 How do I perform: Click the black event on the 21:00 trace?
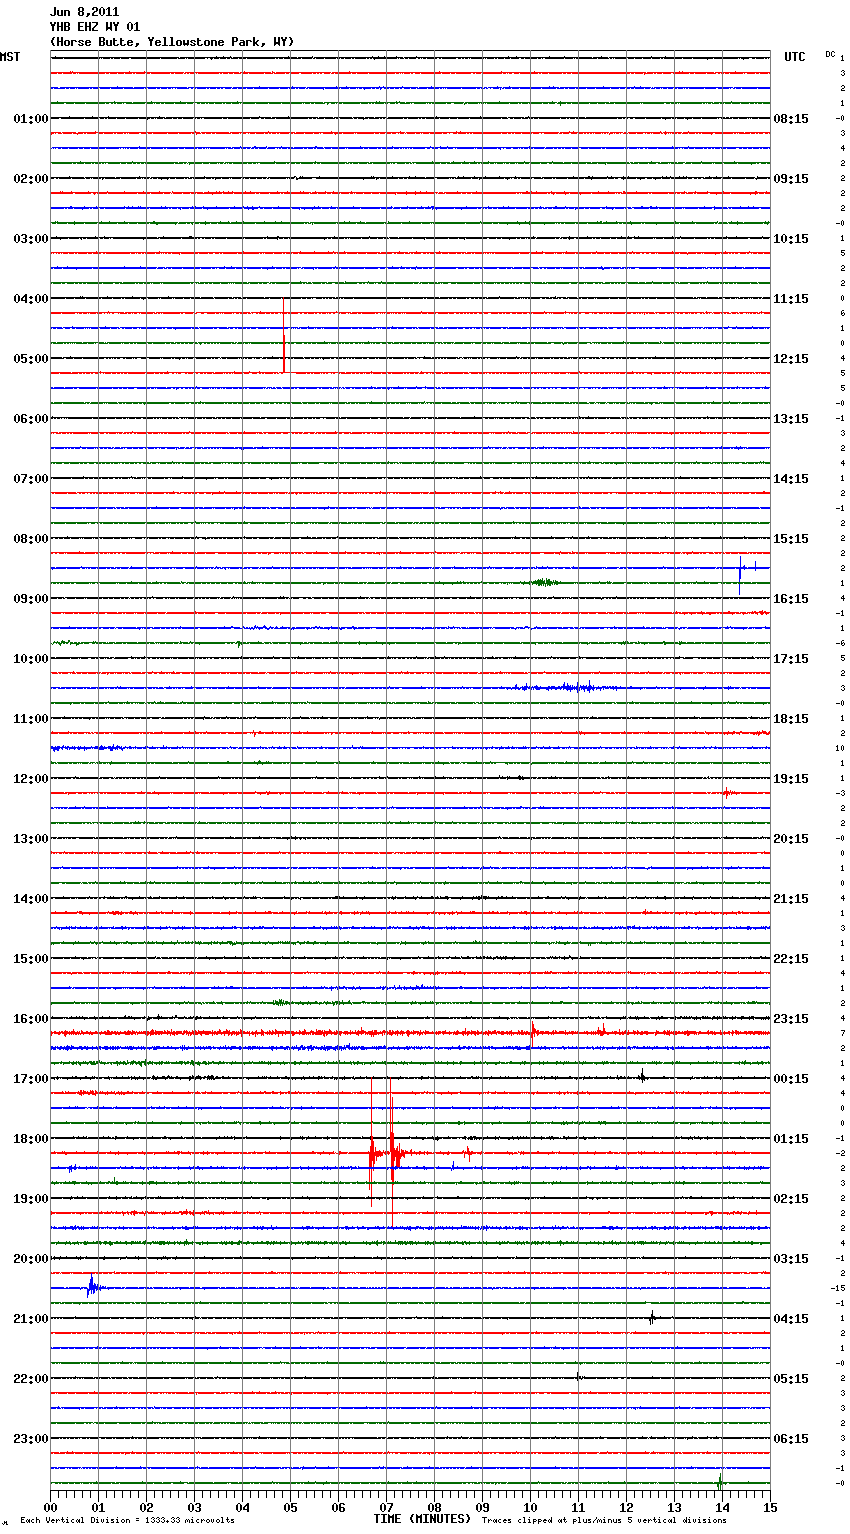pyautogui.click(x=652, y=1318)
